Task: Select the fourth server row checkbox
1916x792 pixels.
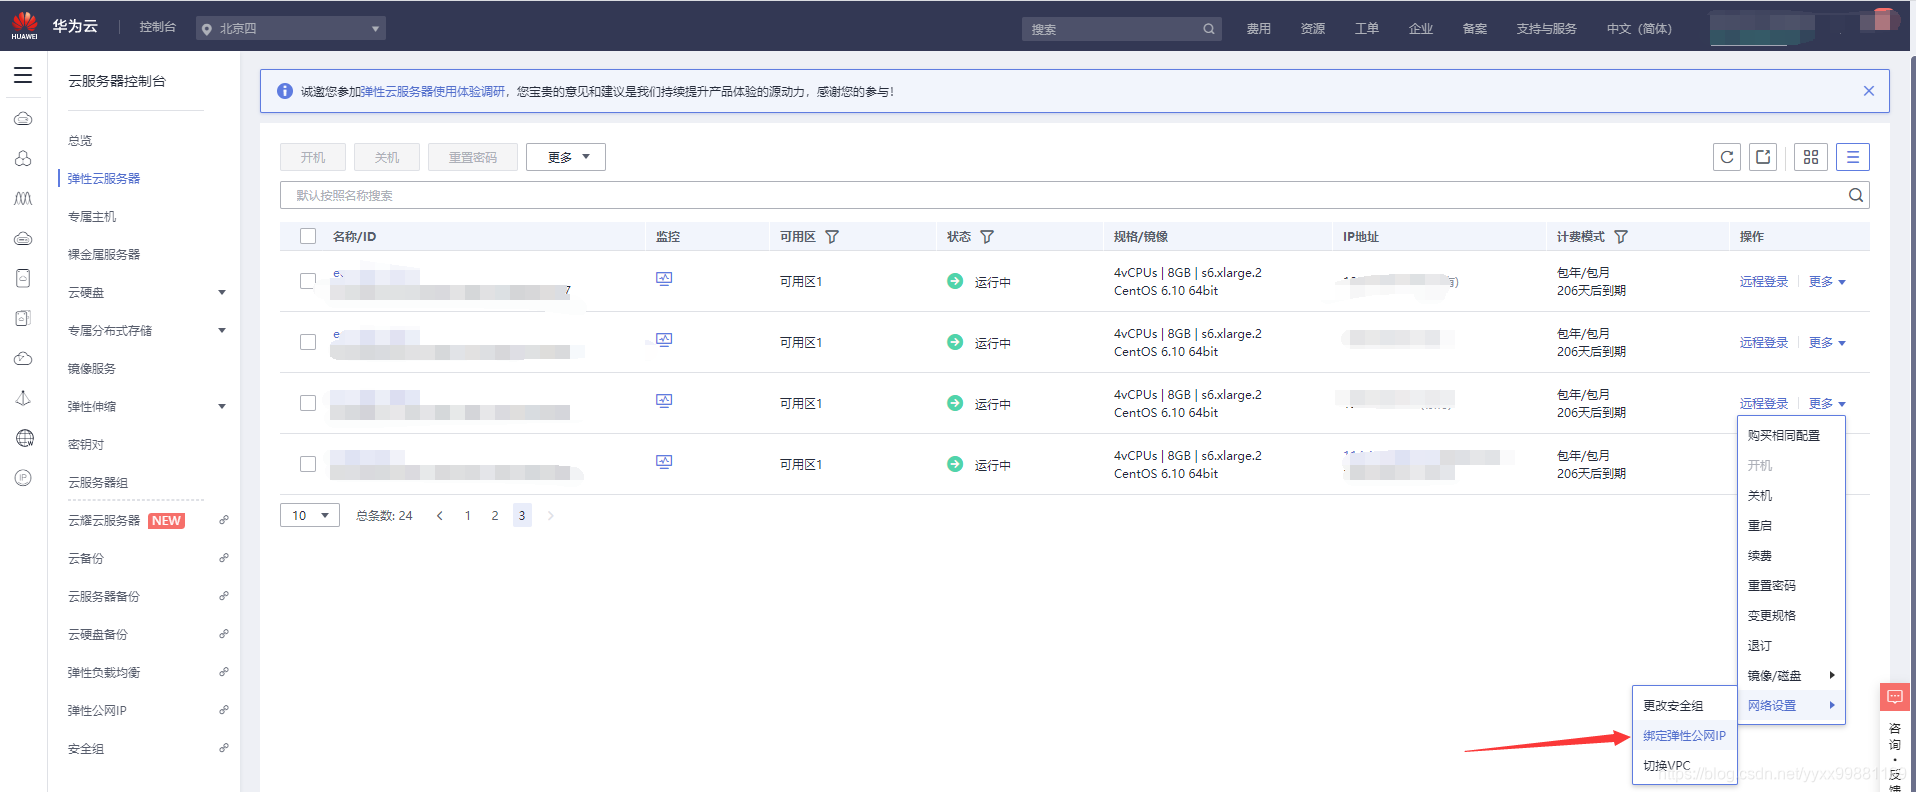Action: [308, 464]
